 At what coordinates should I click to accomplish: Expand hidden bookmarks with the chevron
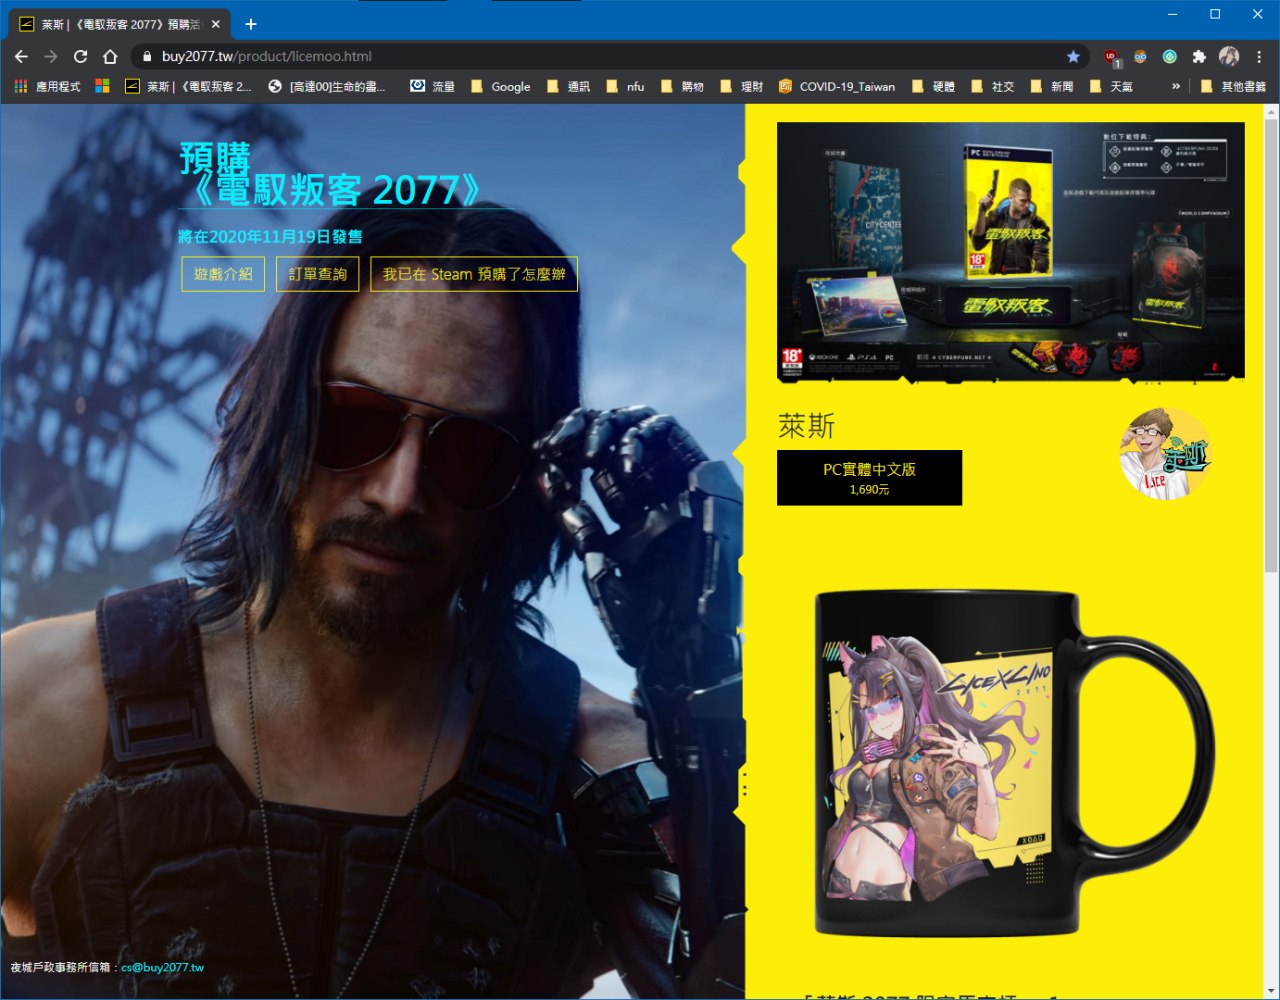click(x=1176, y=87)
